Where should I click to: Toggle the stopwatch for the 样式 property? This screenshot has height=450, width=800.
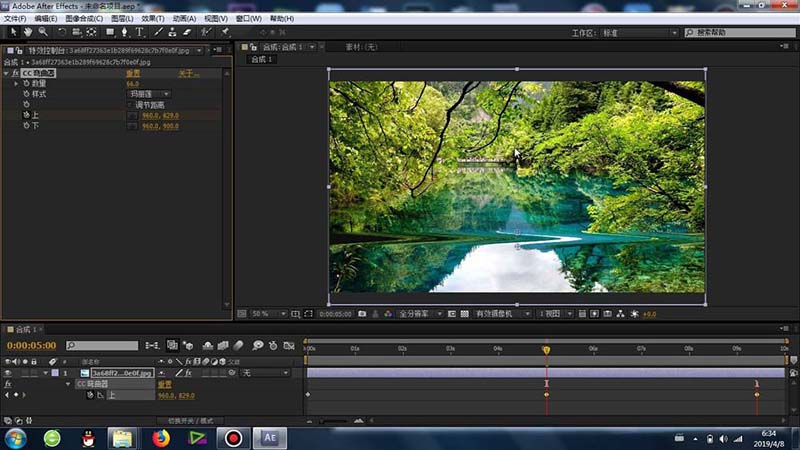[x=26, y=94]
